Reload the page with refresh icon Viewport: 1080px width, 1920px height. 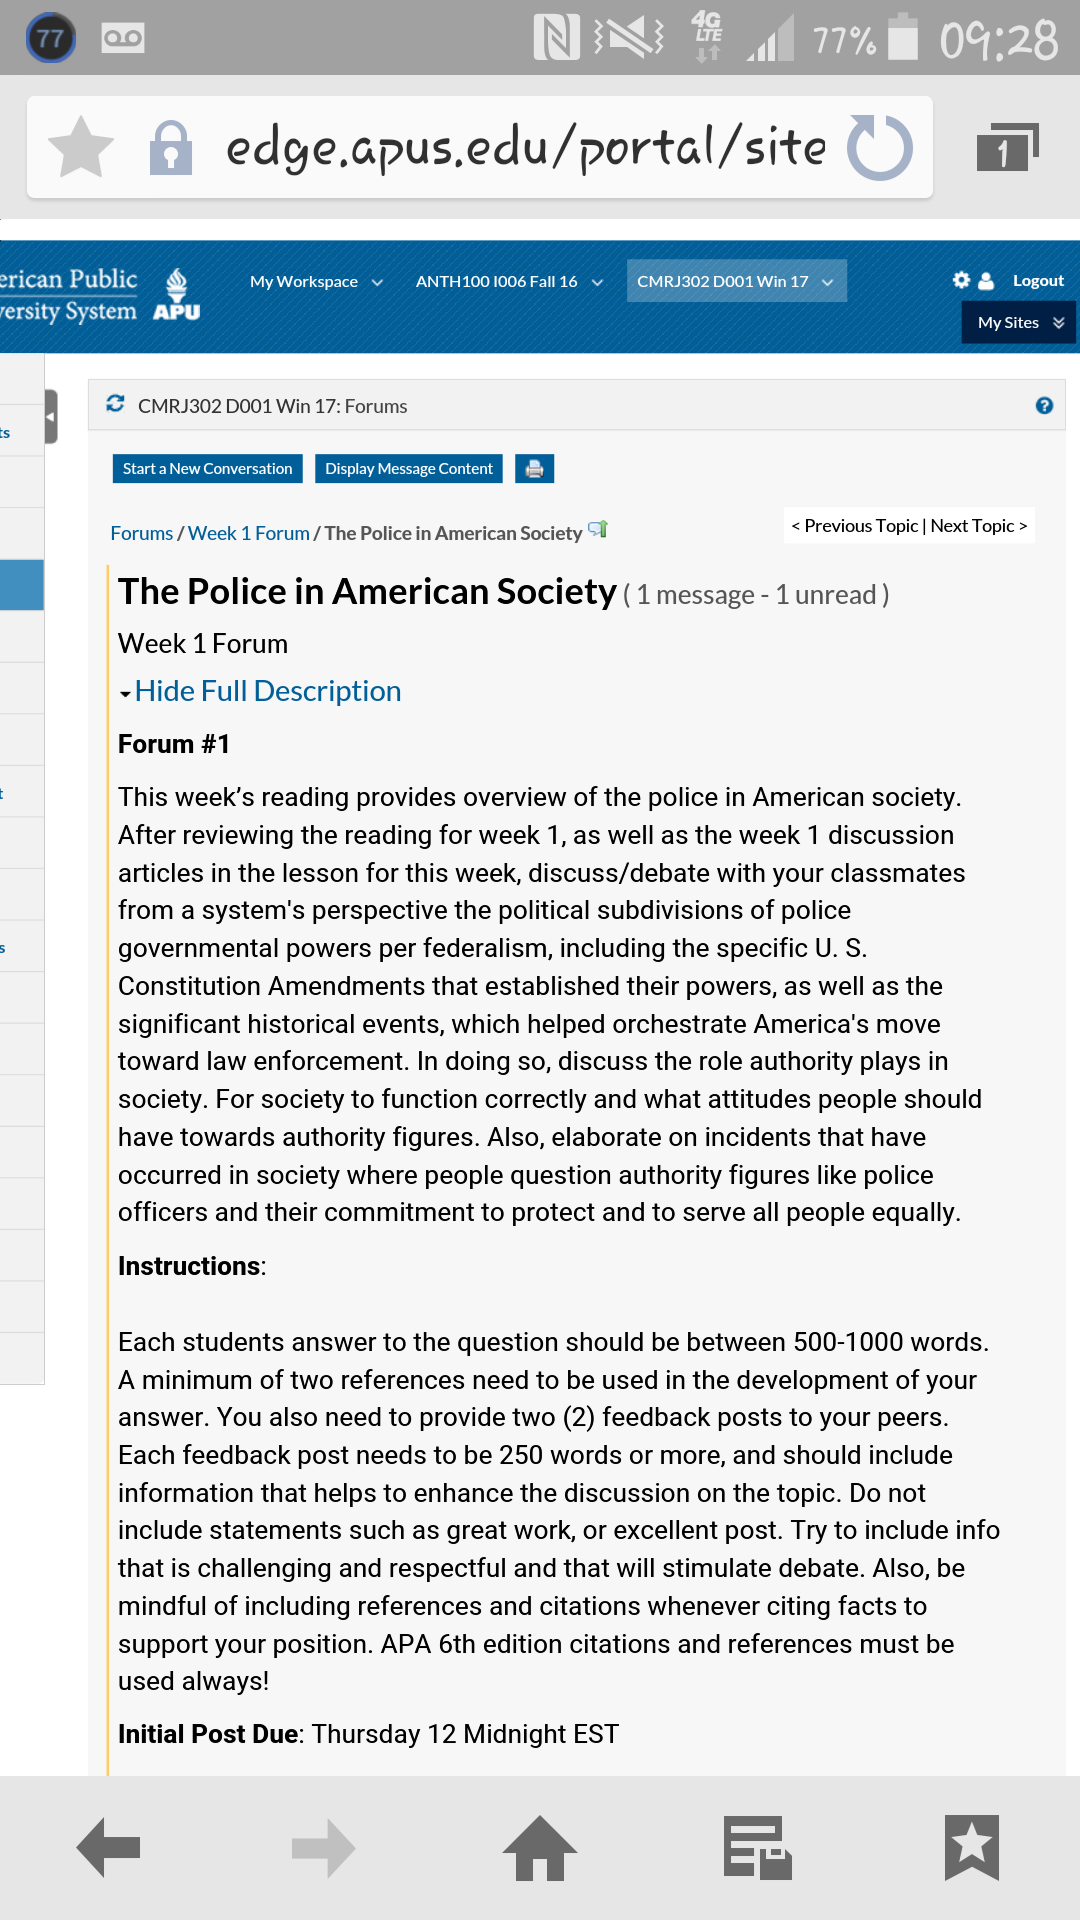(x=879, y=147)
